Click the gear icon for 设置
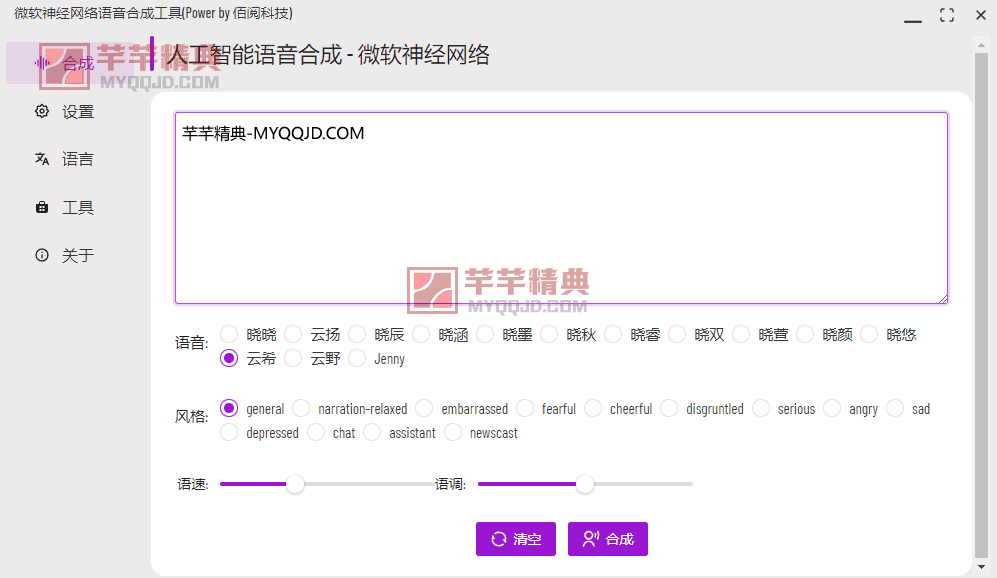This screenshot has height=578, width=997. (42, 111)
